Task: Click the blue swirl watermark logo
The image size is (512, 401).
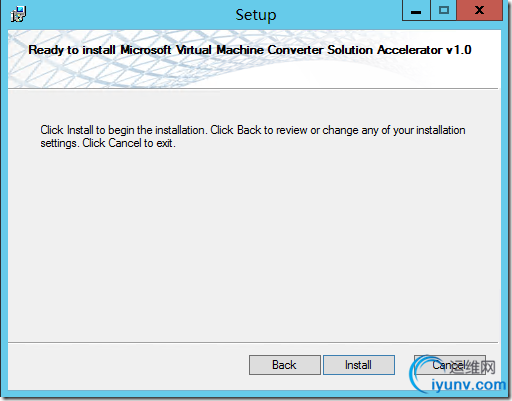Action: coord(420,373)
